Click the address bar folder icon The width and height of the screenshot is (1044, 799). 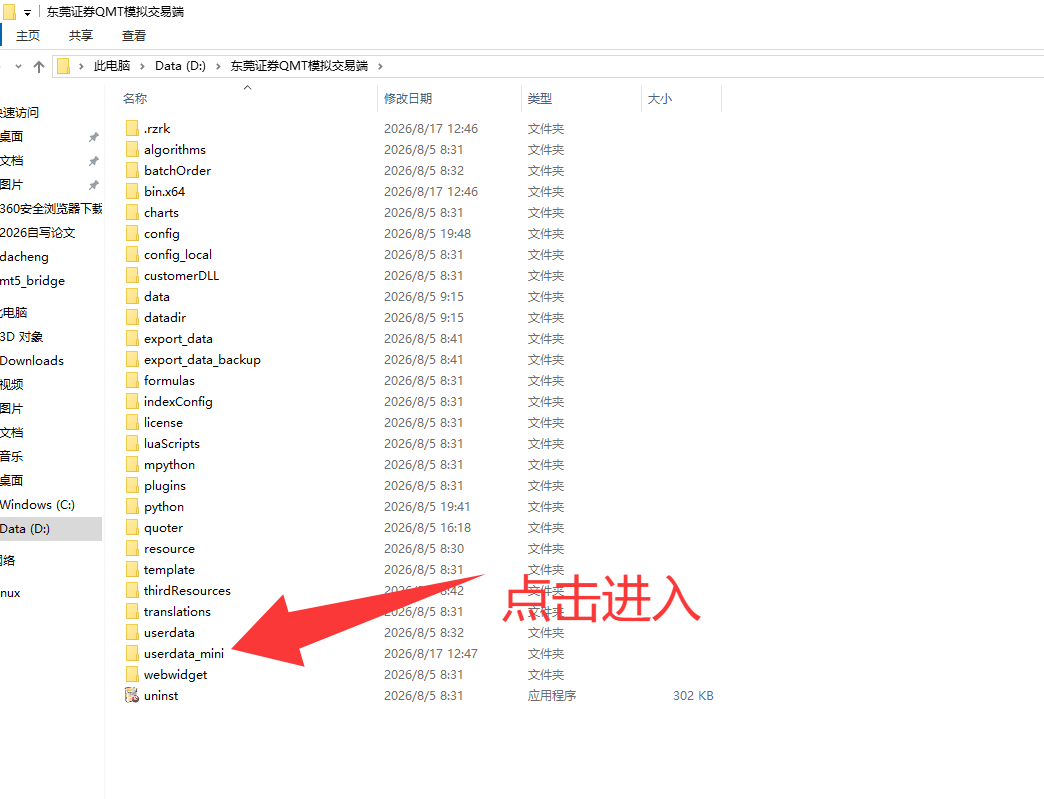tap(63, 66)
